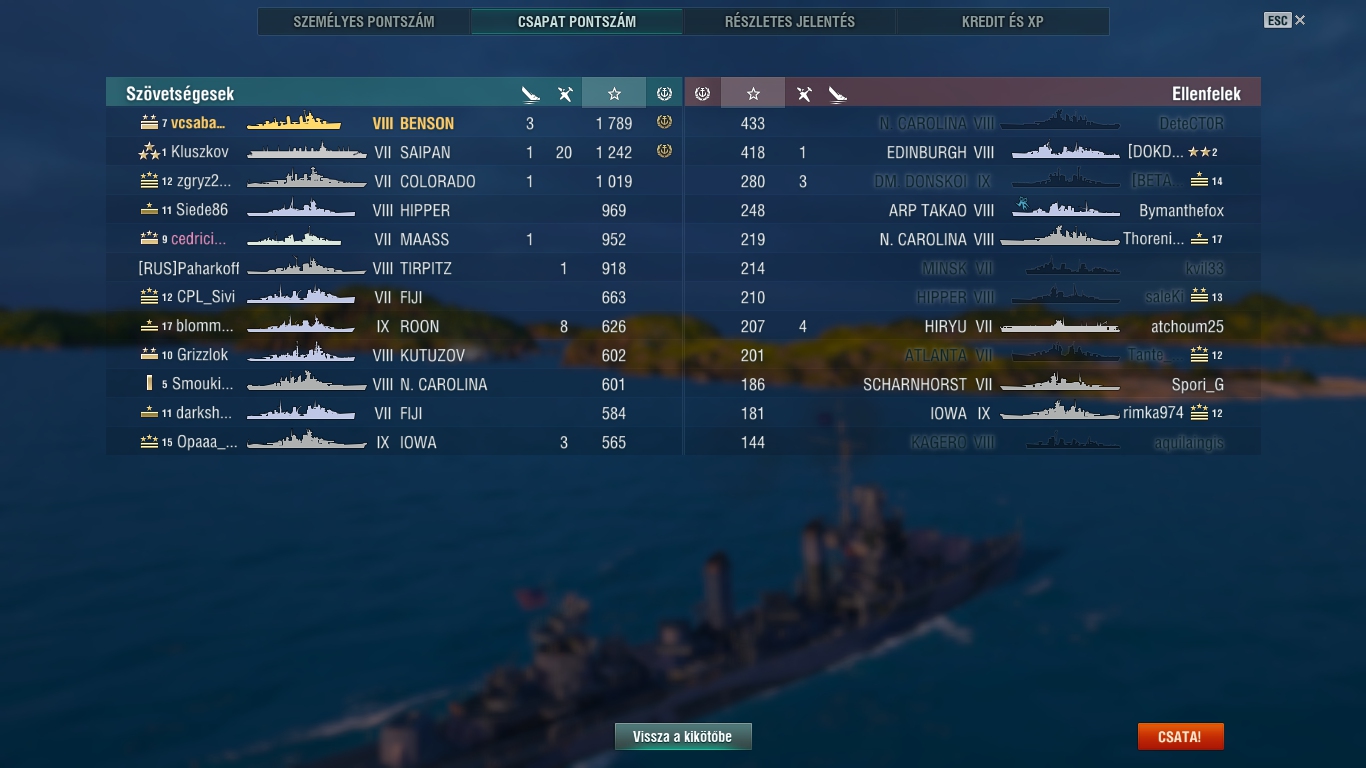Click the TIRPITZ ship silhouette thumbnail
The height and width of the screenshot is (768, 1366).
(306, 268)
